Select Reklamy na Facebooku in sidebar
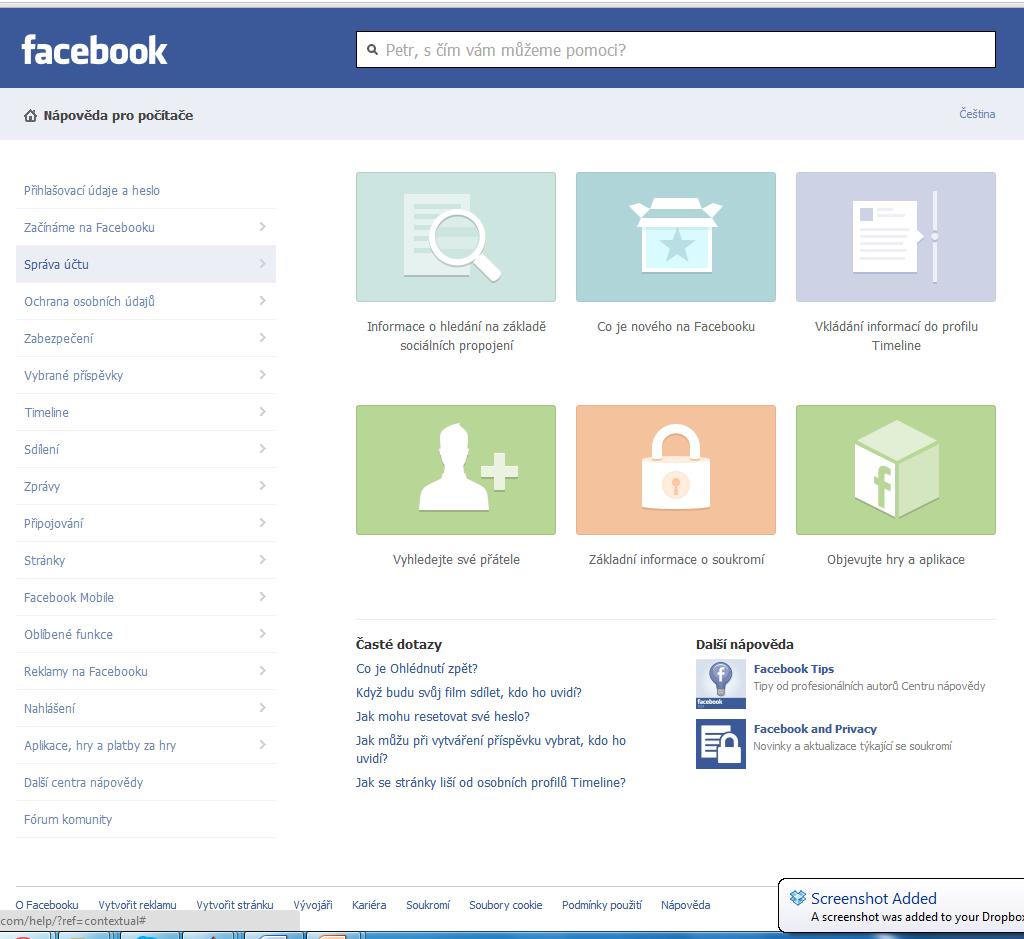This screenshot has height=939, width=1024. [x=146, y=671]
